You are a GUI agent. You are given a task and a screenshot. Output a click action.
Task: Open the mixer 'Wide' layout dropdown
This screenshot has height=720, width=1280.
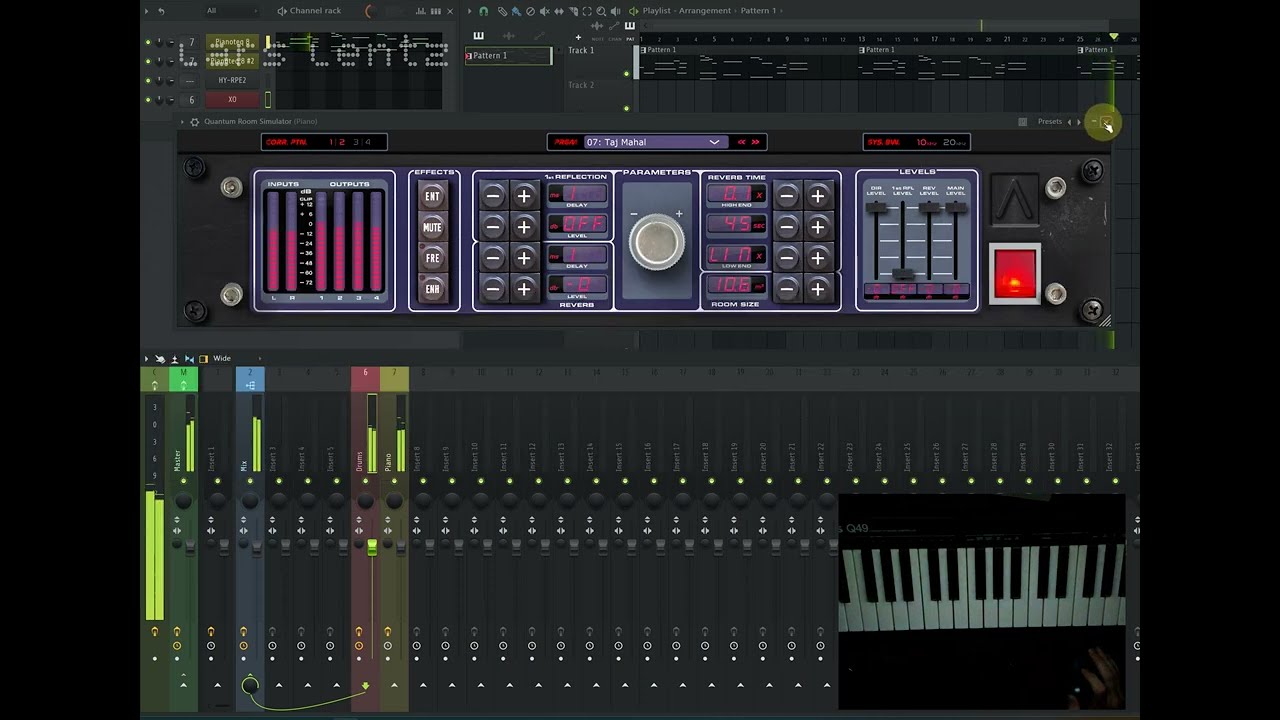tap(237, 358)
